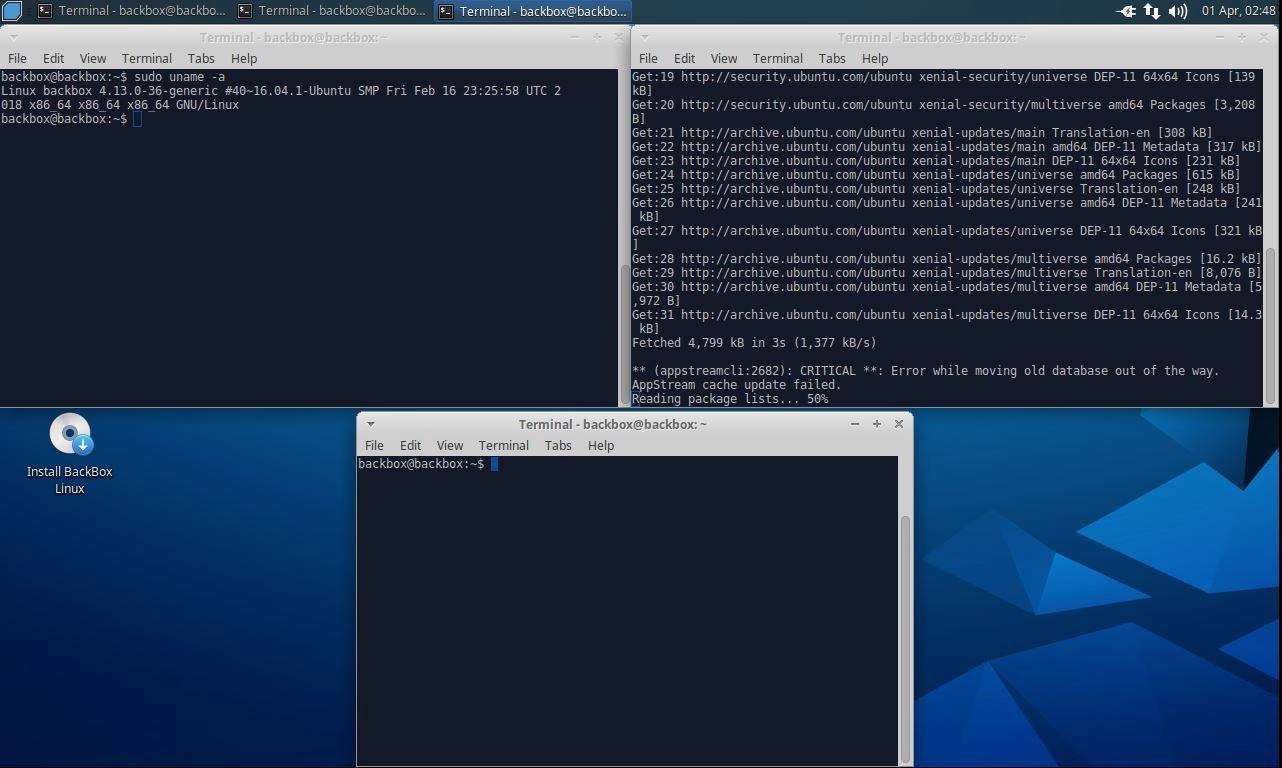This screenshot has height=768, width=1282.
Task: Open Edit menu in front empty terminal
Action: coord(410,445)
